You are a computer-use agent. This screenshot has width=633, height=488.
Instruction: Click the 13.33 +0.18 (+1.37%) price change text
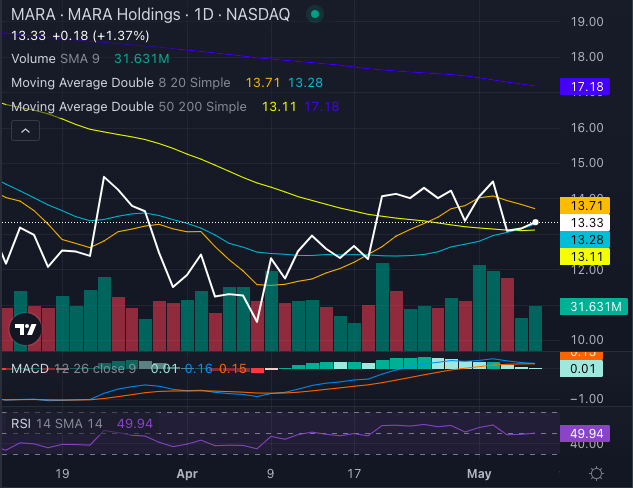pyautogui.click(x=80, y=36)
